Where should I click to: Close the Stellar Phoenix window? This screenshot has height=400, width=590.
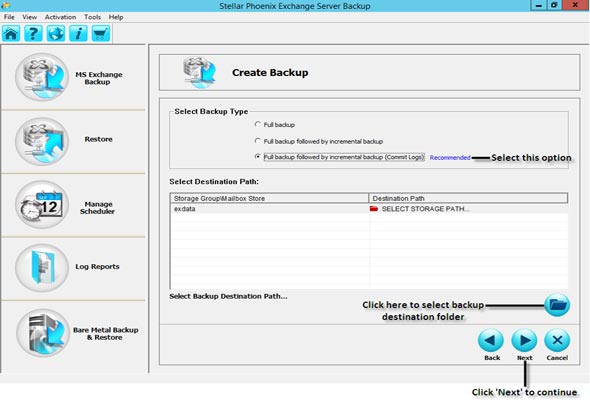pyautogui.click(x=575, y=5)
